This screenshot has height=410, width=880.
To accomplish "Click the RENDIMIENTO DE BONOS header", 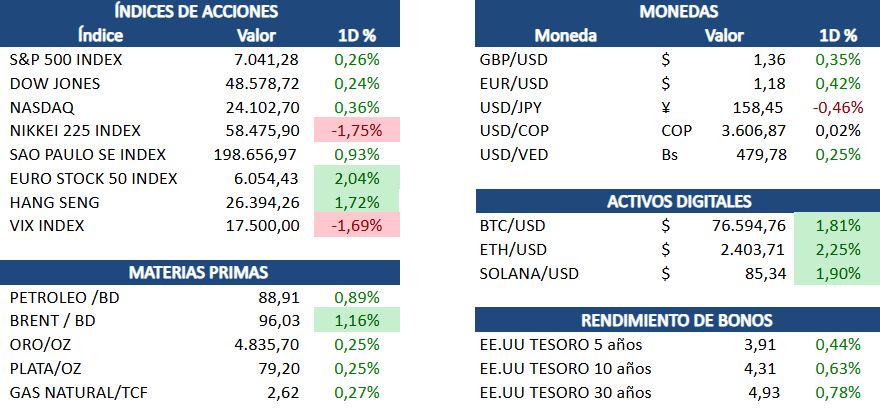I will click(677, 320).
